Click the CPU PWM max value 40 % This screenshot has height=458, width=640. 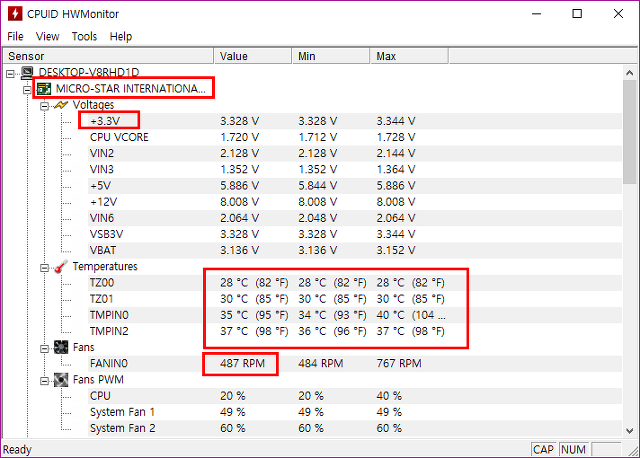coord(389,396)
